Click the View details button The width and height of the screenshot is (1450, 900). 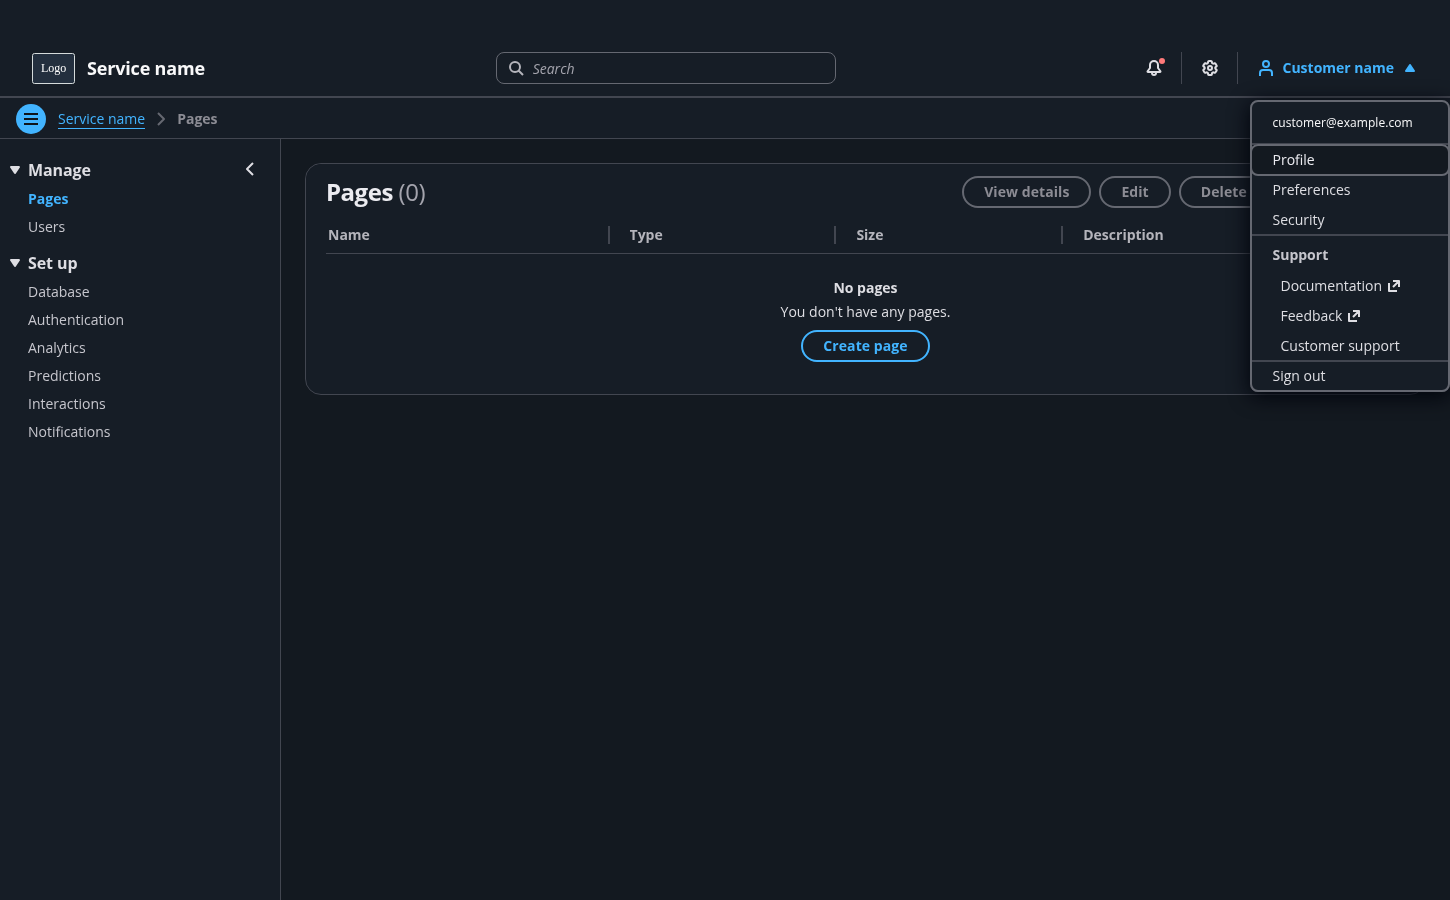1026,192
